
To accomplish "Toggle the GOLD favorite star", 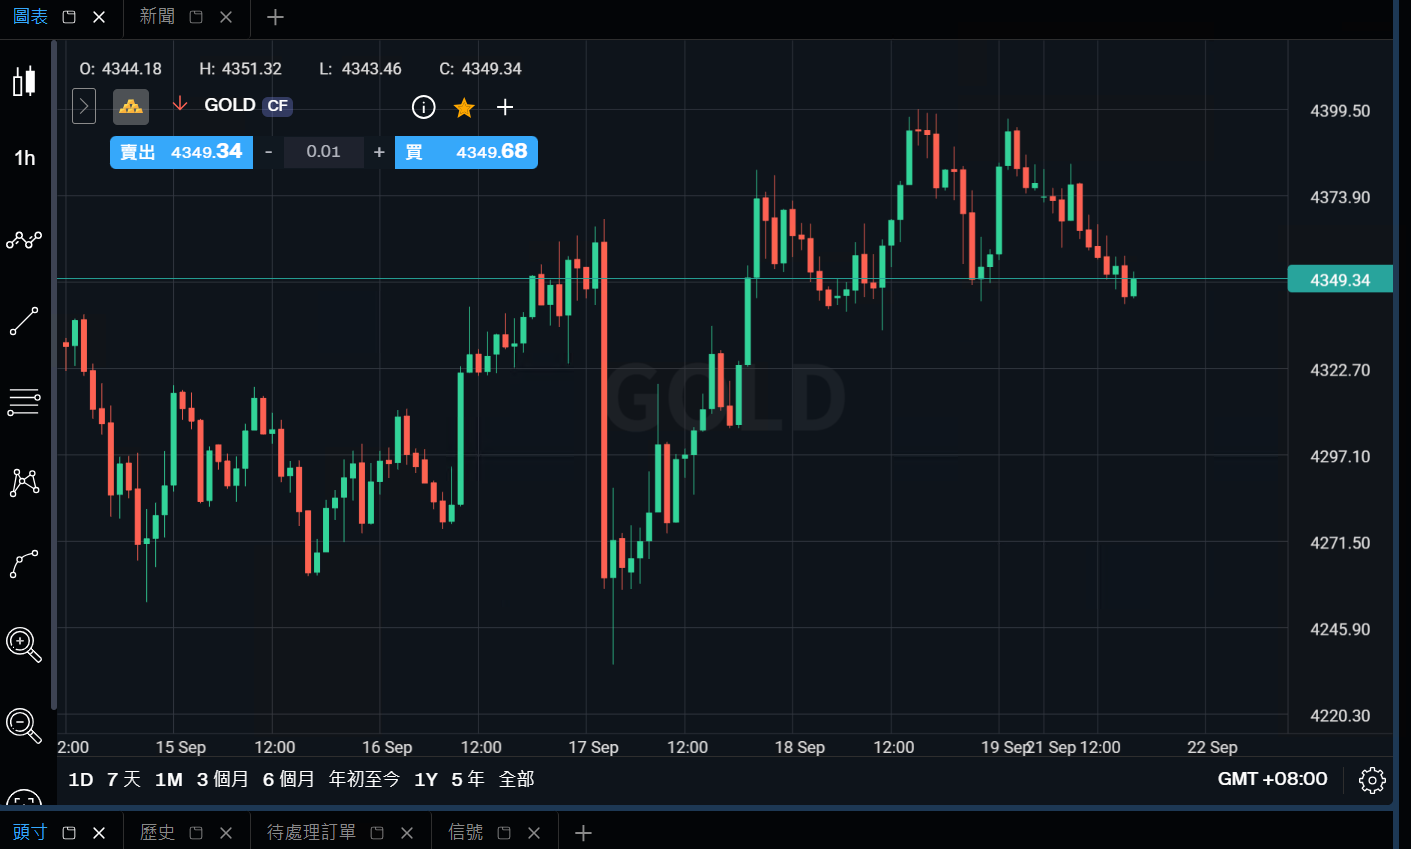I will 464,107.
